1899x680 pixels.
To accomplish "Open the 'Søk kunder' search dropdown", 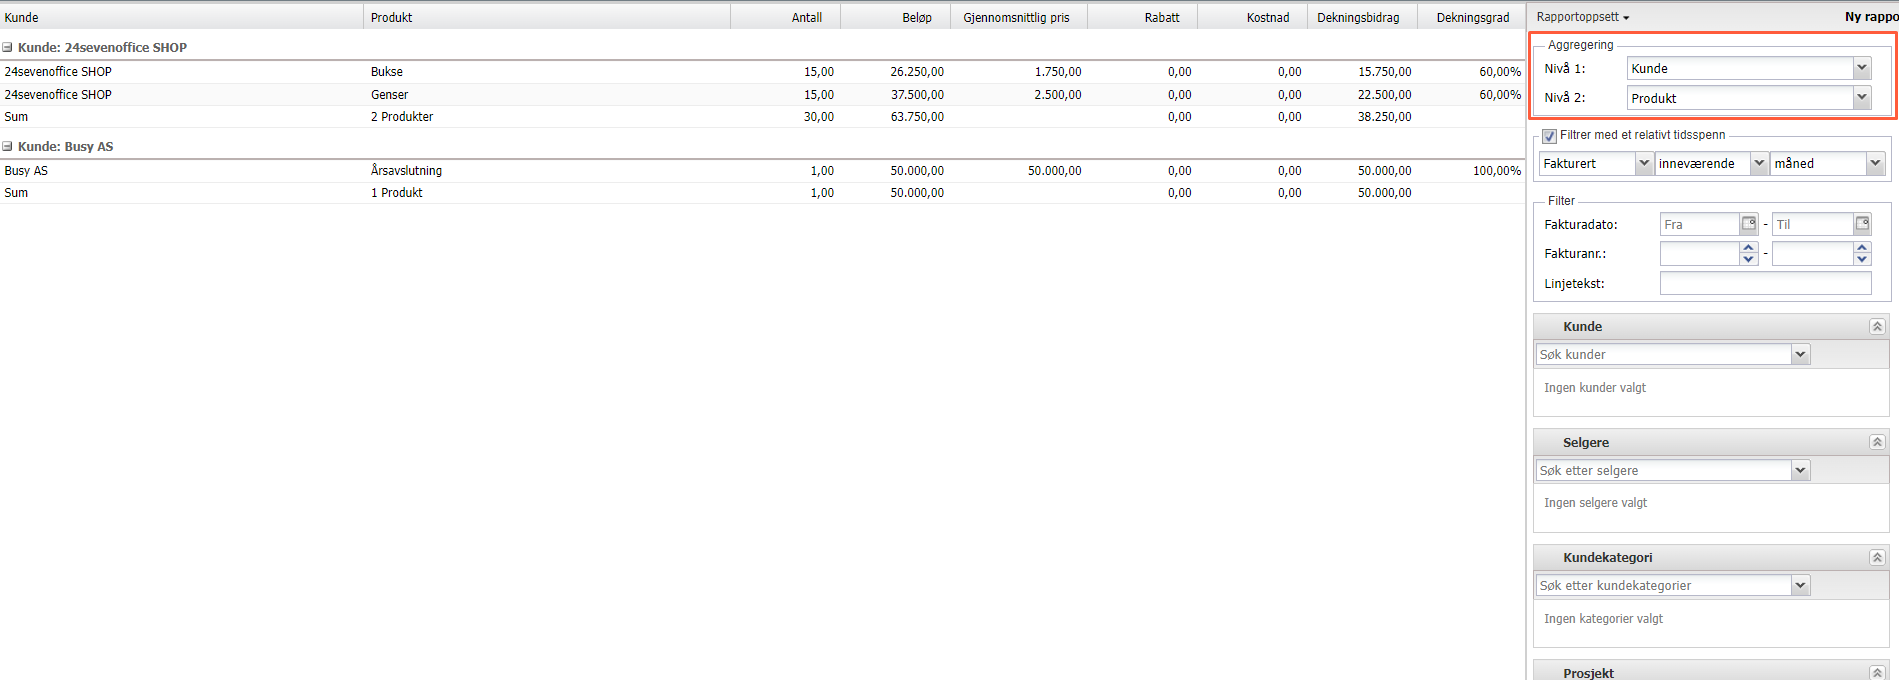I will click(x=1800, y=355).
